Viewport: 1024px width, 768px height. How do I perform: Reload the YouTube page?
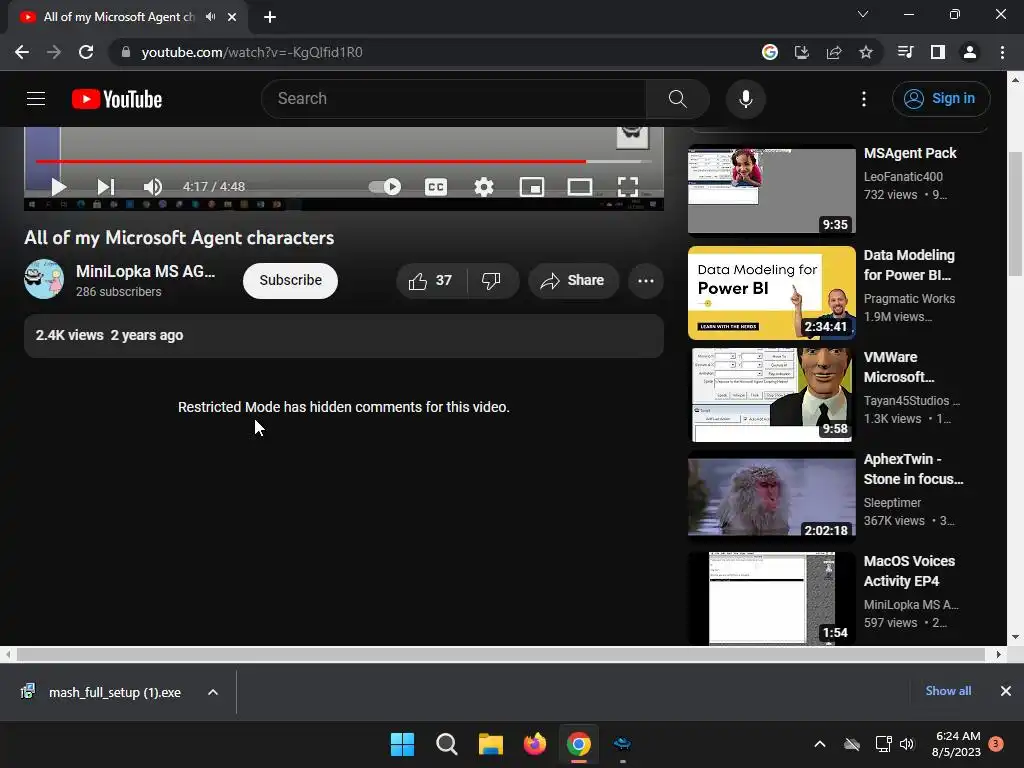pyautogui.click(x=86, y=52)
